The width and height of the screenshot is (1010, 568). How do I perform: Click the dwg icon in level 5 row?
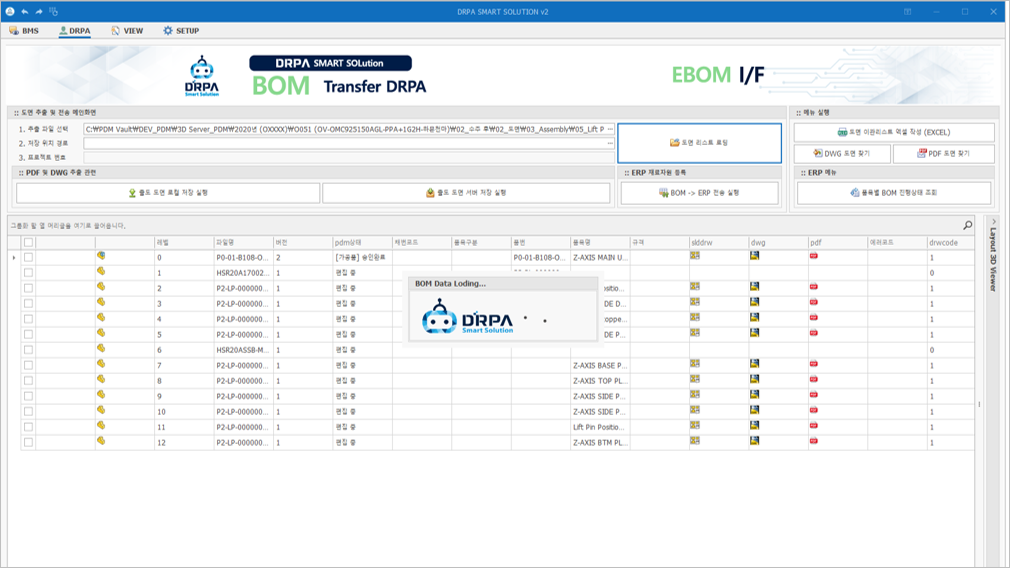754,333
